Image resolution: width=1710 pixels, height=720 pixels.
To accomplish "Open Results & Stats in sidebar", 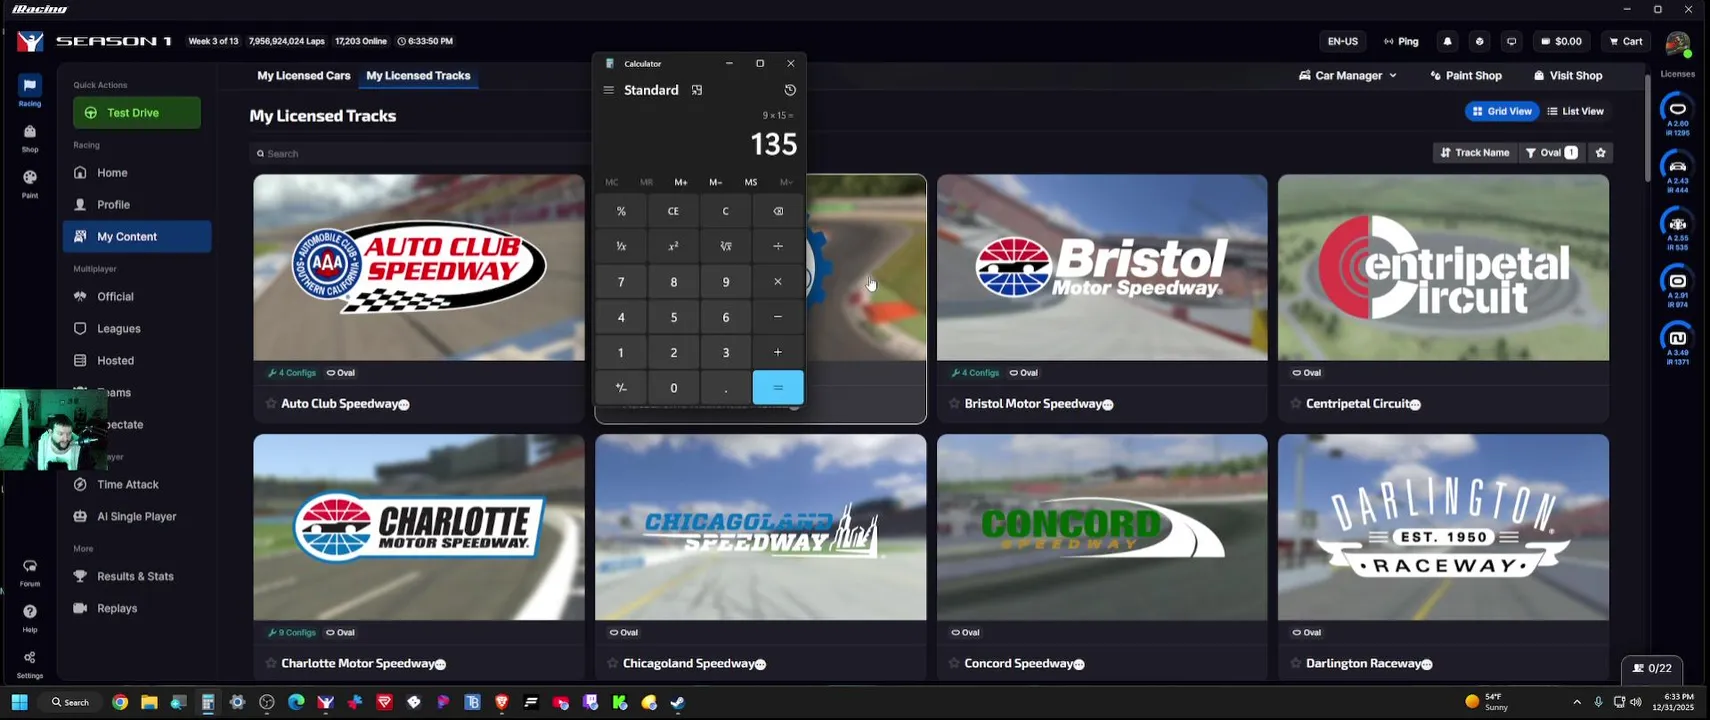I will (137, 577).
